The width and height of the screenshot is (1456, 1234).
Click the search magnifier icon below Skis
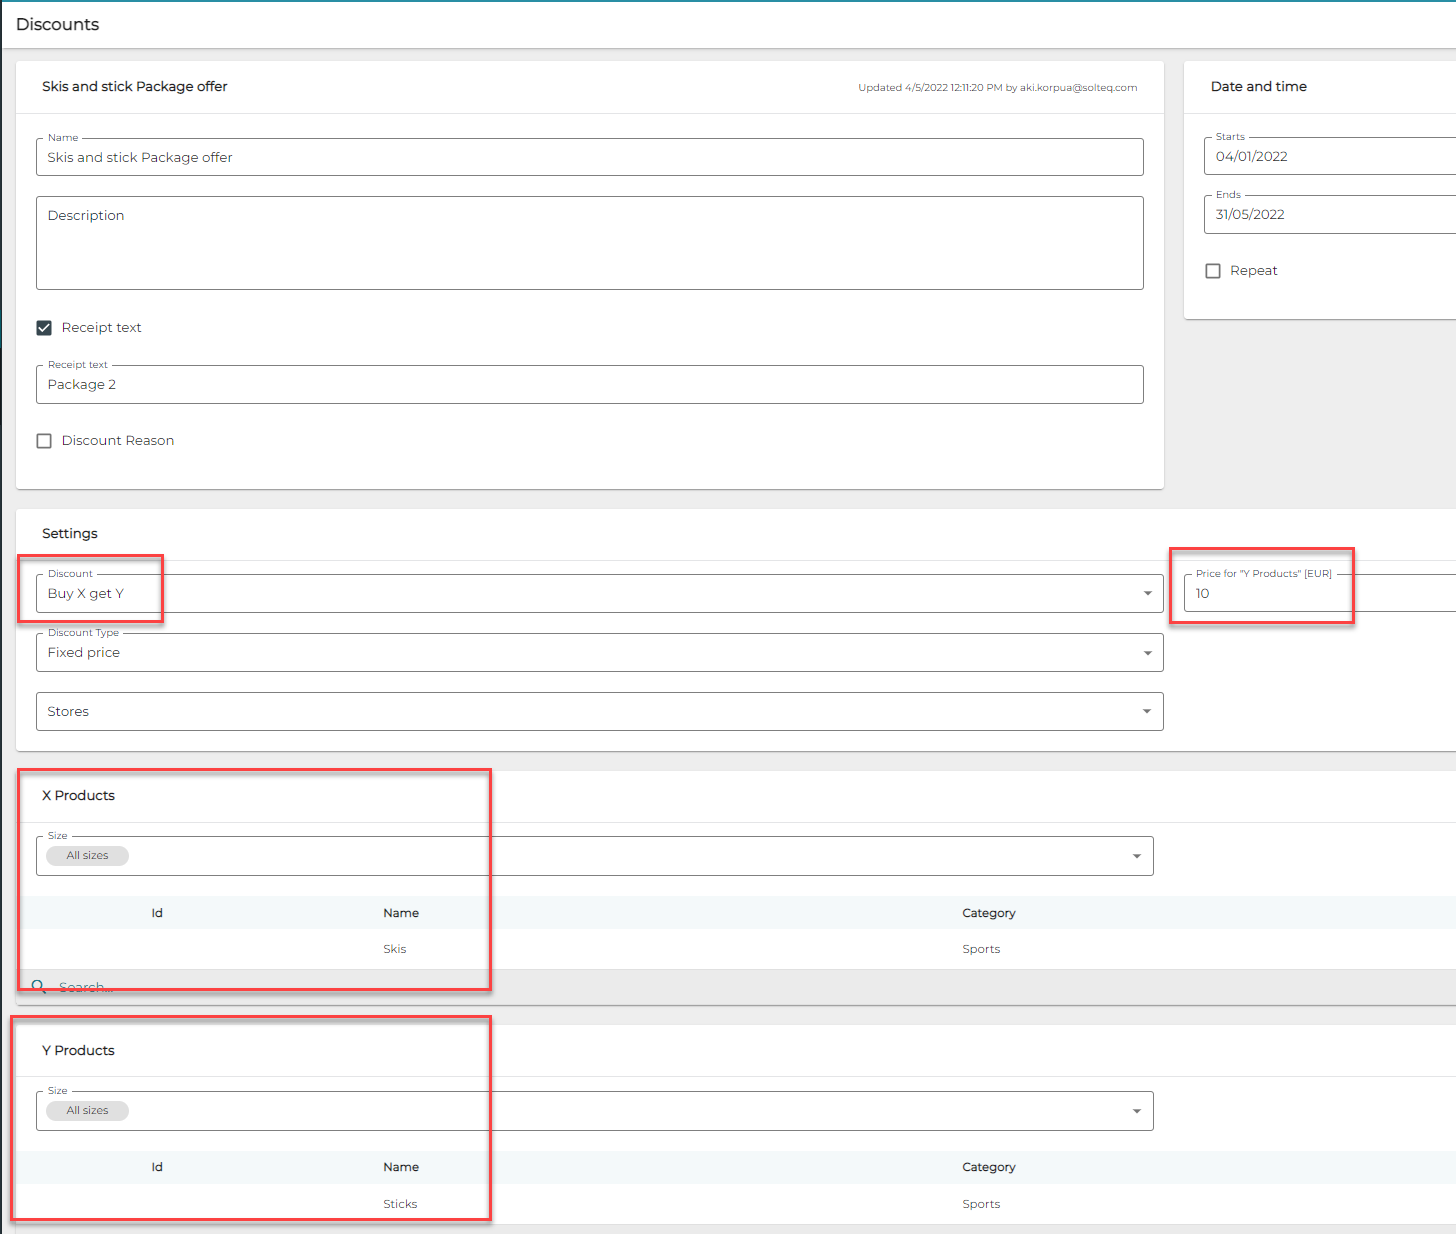(x=39, y=987)
